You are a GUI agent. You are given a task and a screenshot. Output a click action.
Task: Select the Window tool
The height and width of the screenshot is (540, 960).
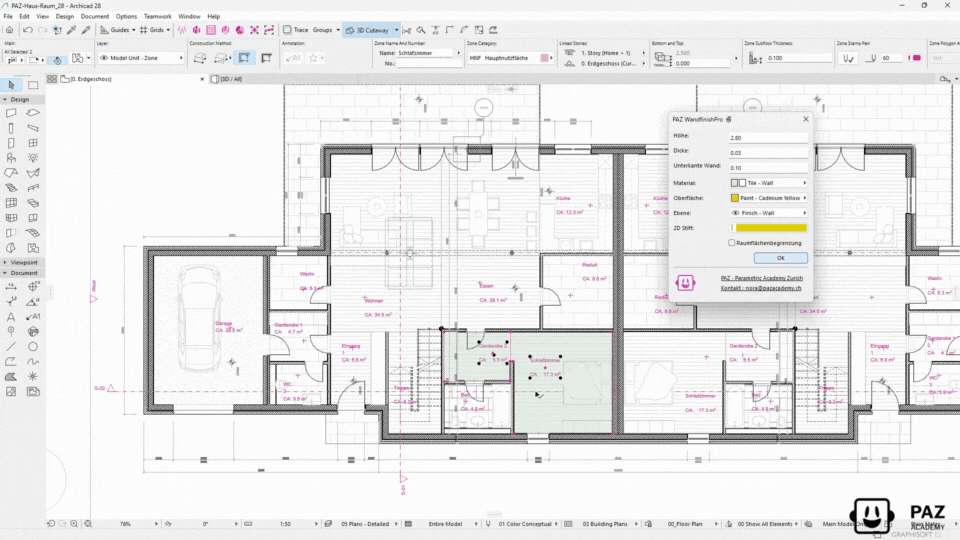33,143
